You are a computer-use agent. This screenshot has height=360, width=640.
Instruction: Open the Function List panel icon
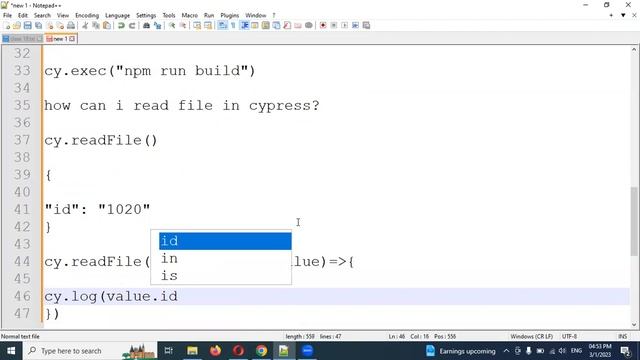pos(287,25)
